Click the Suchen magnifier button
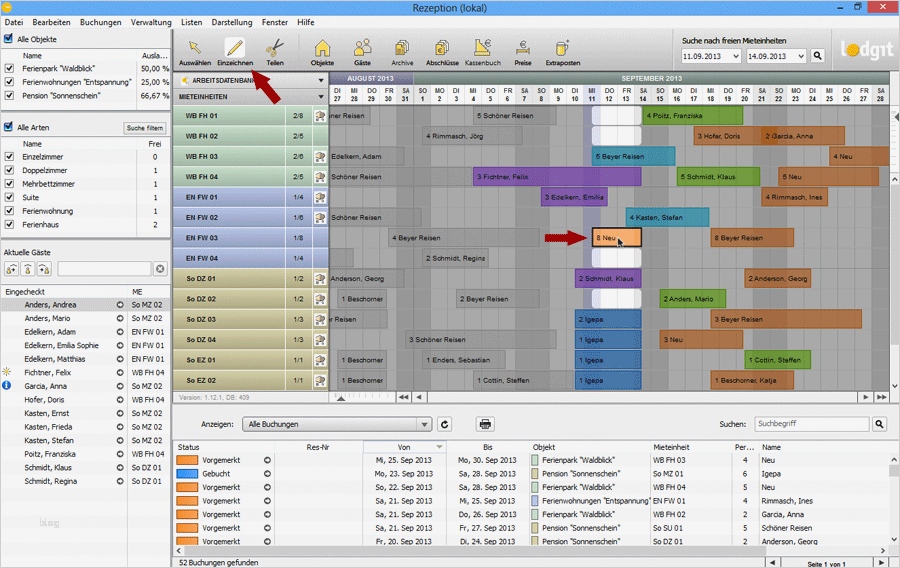Viewport: 900px width, 568px height. tap(879, 424)
